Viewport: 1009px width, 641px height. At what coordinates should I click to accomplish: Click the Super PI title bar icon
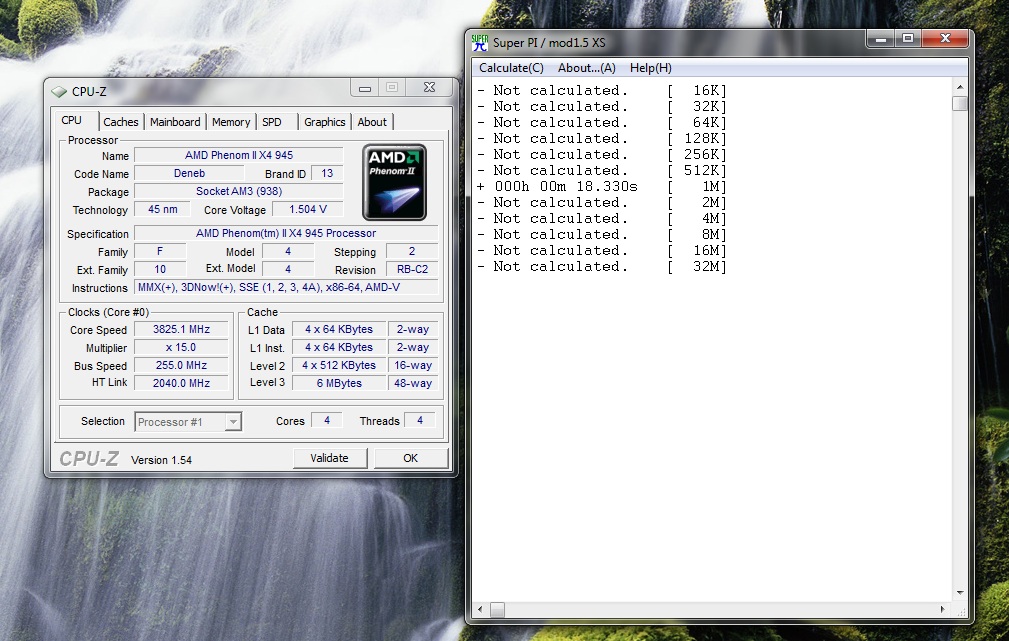point(479,42)
